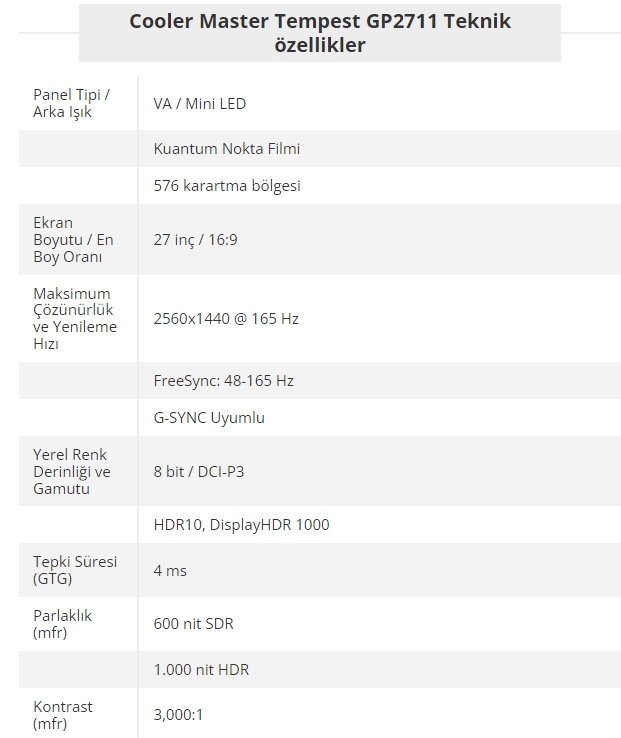The height and width of the screenshot is (738, 621).
Task: Click the Tepki Süresi (GTG) label
Action: [75, 570]
